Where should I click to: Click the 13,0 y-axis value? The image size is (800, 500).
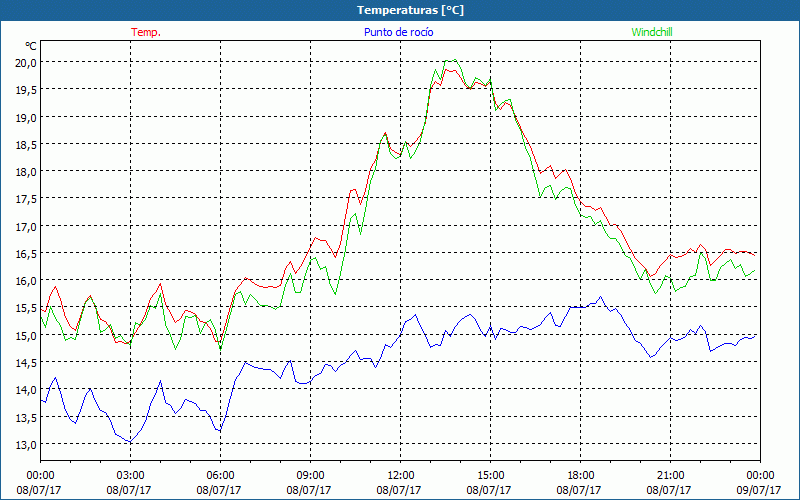click(x=26, y=445)
